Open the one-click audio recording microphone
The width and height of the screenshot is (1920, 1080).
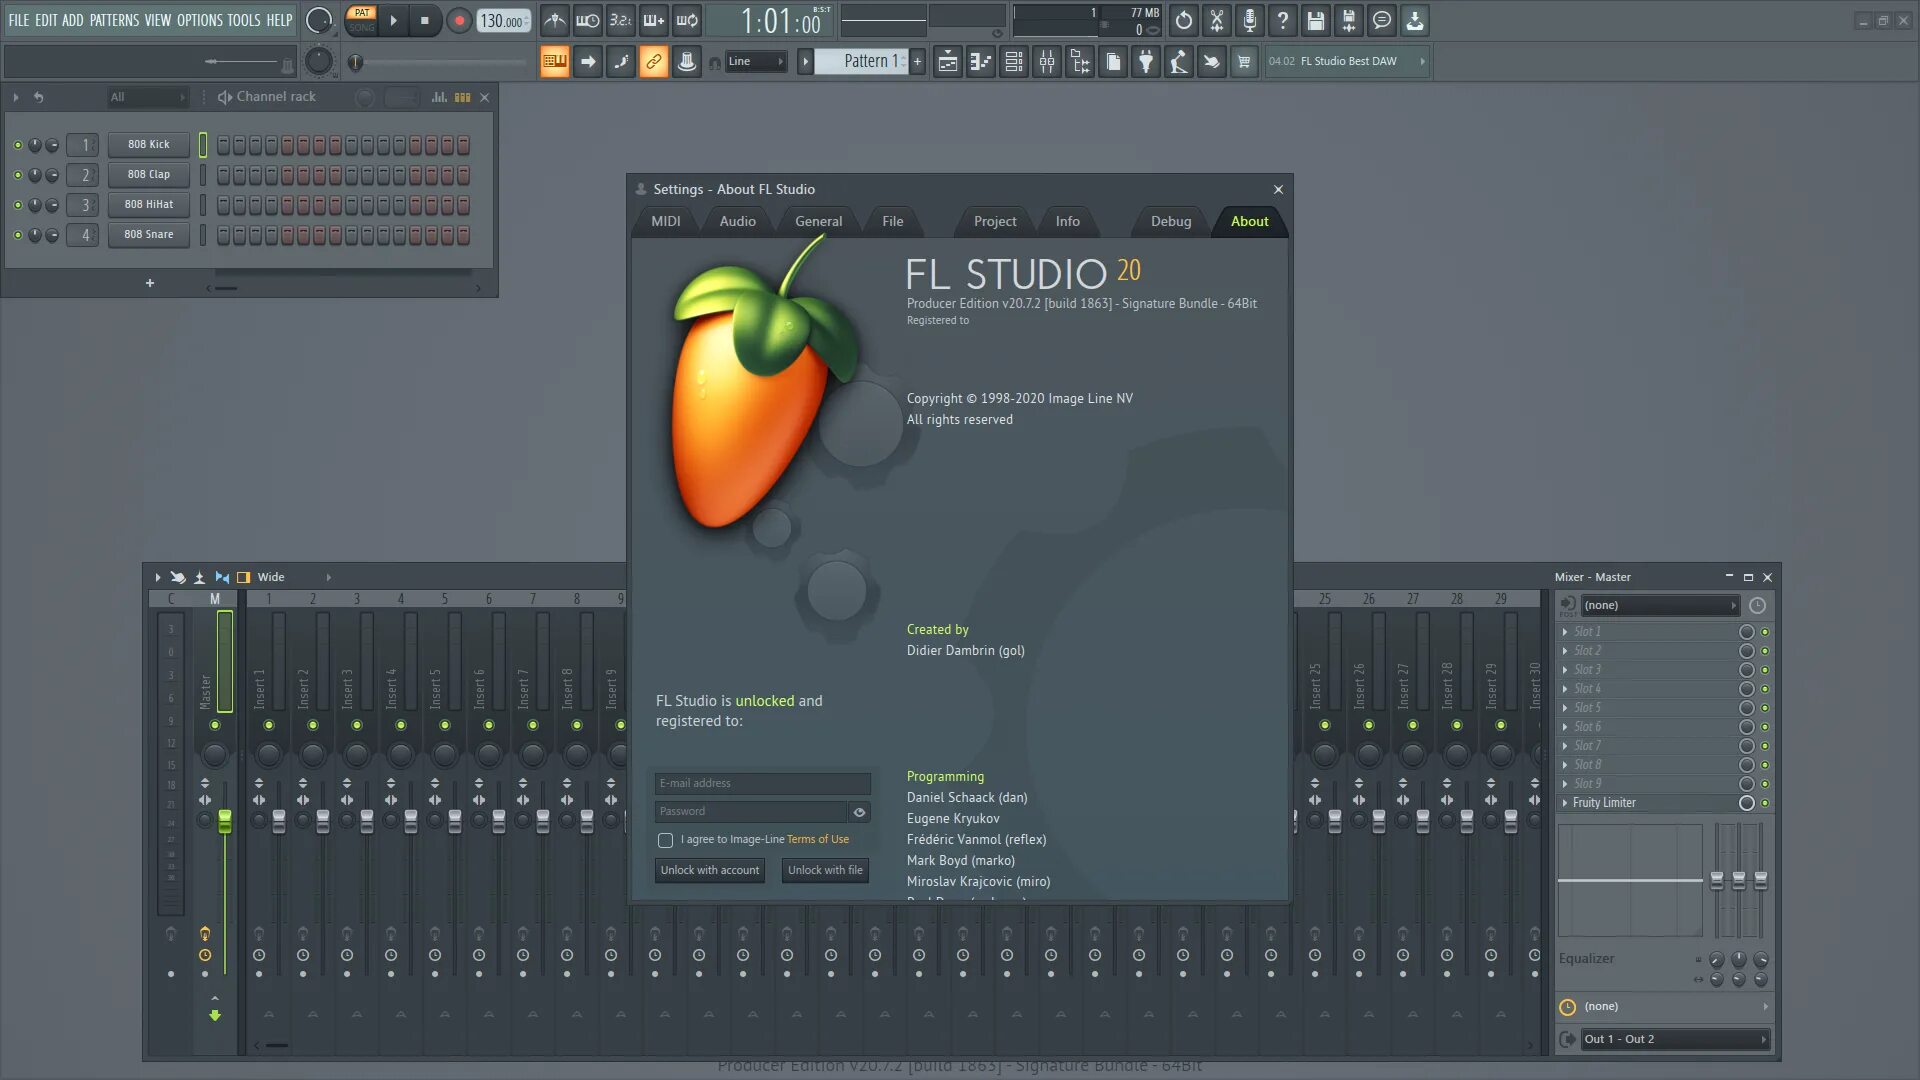click(x=1250, y=20)
